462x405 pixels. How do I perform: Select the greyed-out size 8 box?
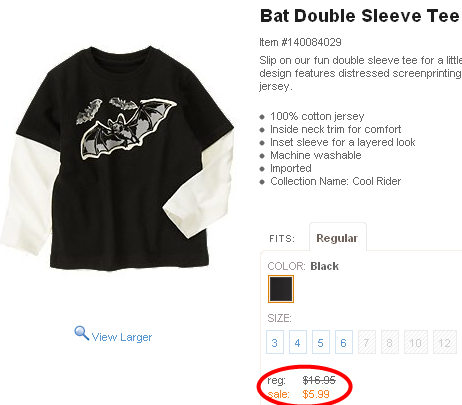tap(390, 342)
